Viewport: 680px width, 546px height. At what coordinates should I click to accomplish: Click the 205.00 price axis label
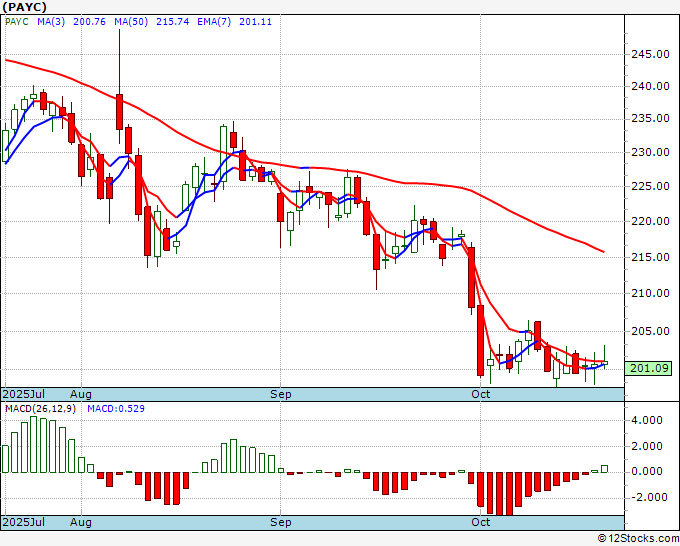point(650,331)
